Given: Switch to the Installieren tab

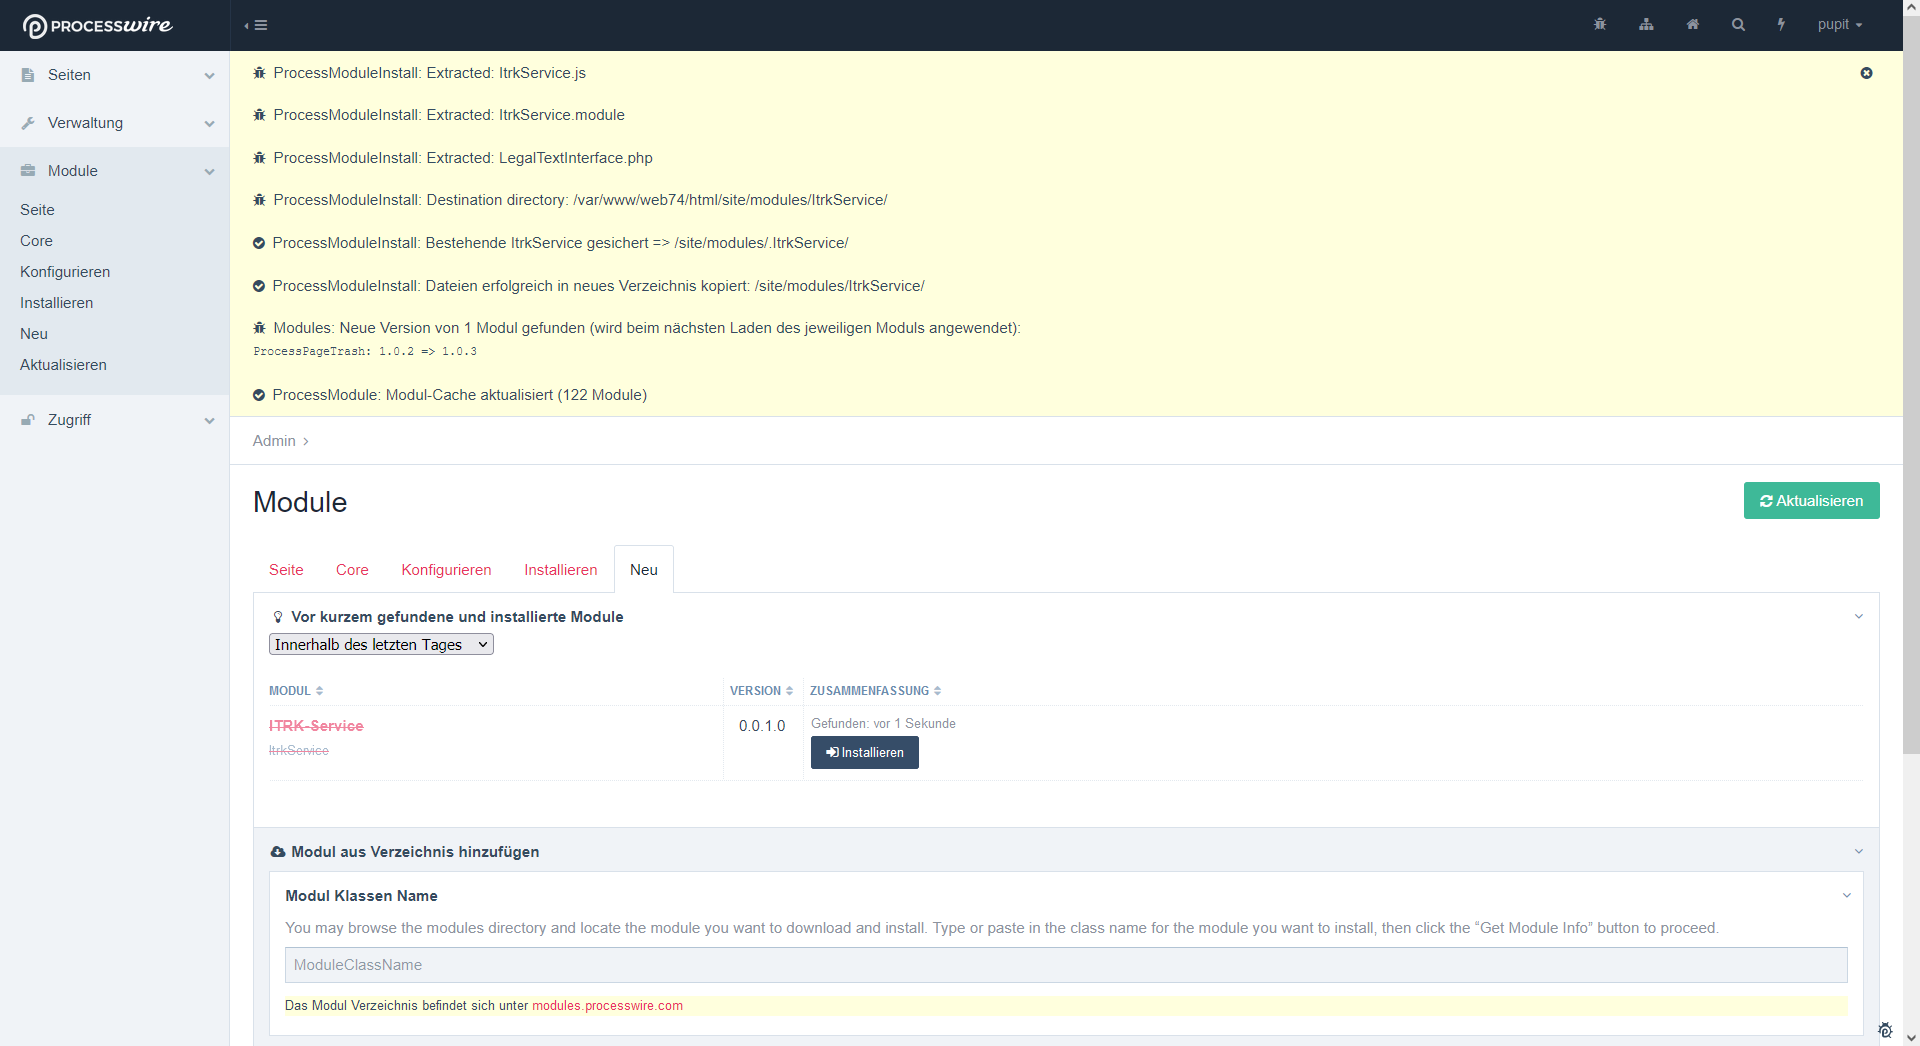Looking at the screenshot, I should [560, 570].
